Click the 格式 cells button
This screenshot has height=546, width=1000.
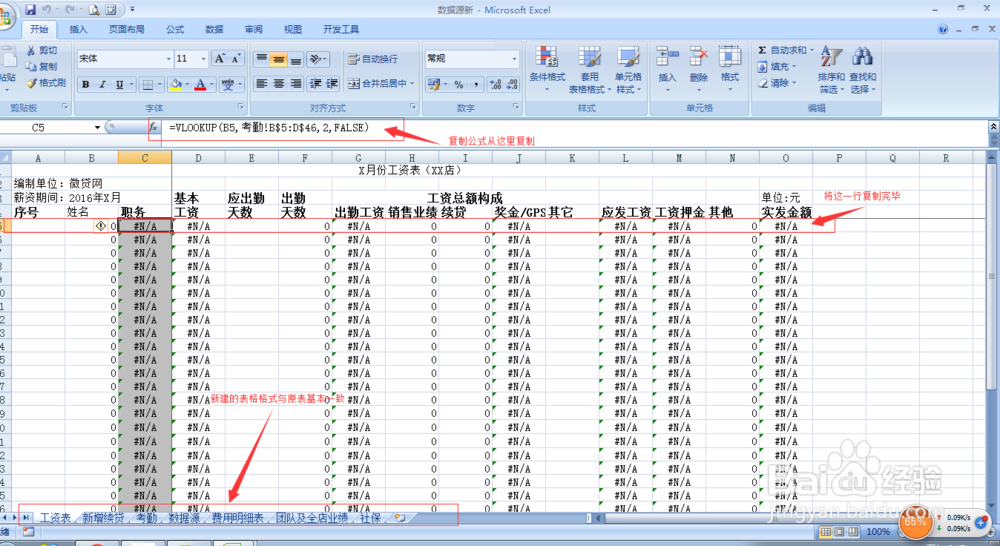pyautogui.click(x=730, y=70)
